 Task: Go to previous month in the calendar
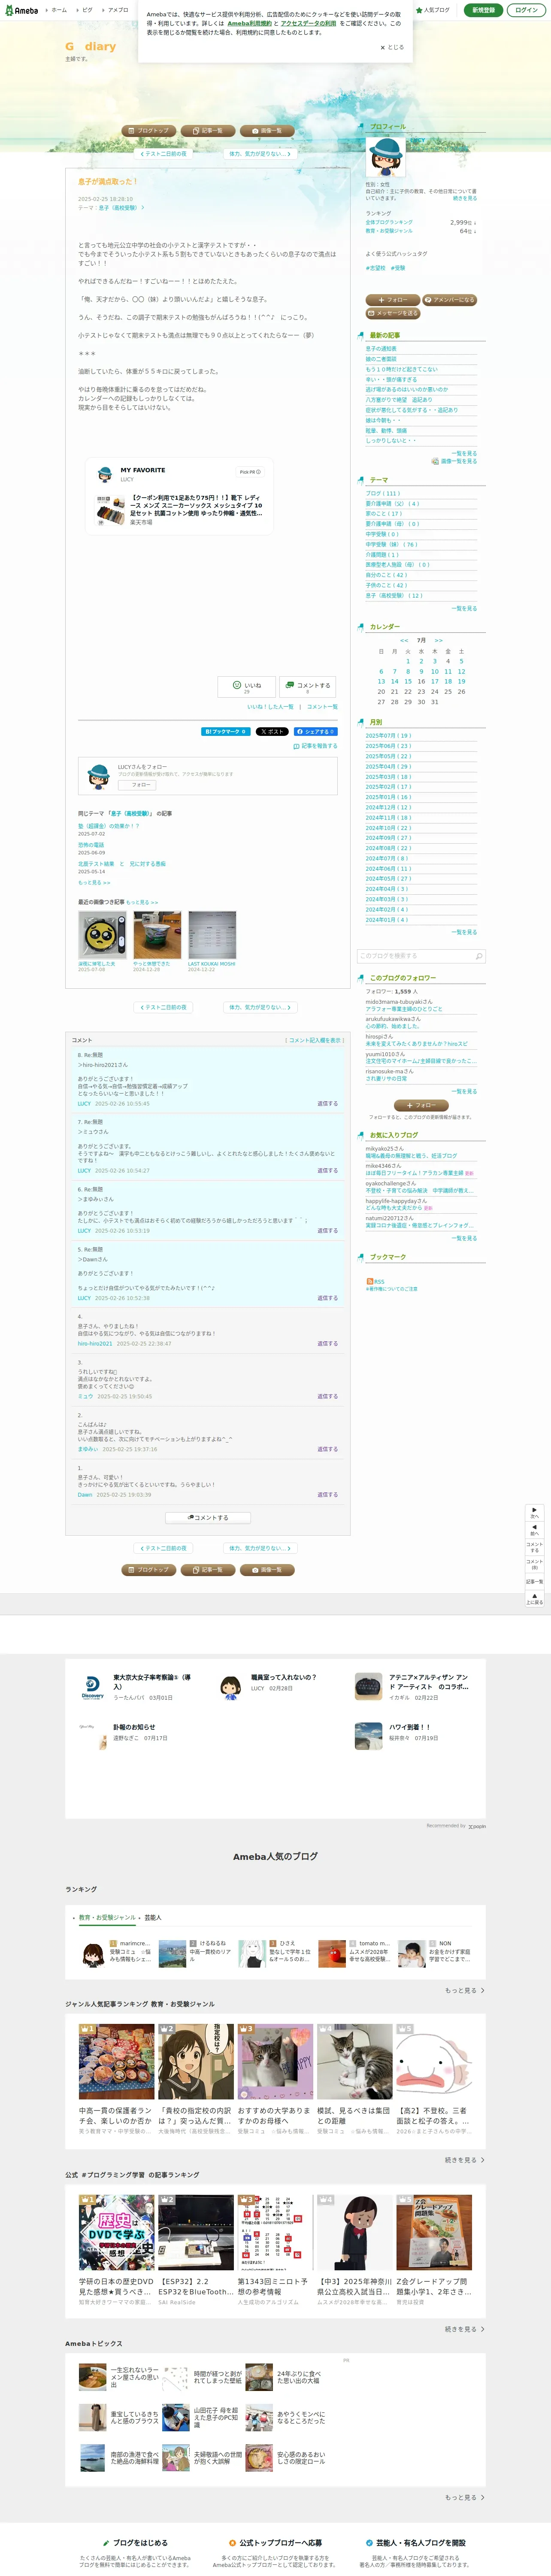pyautogui.click(x=404, y=640)
